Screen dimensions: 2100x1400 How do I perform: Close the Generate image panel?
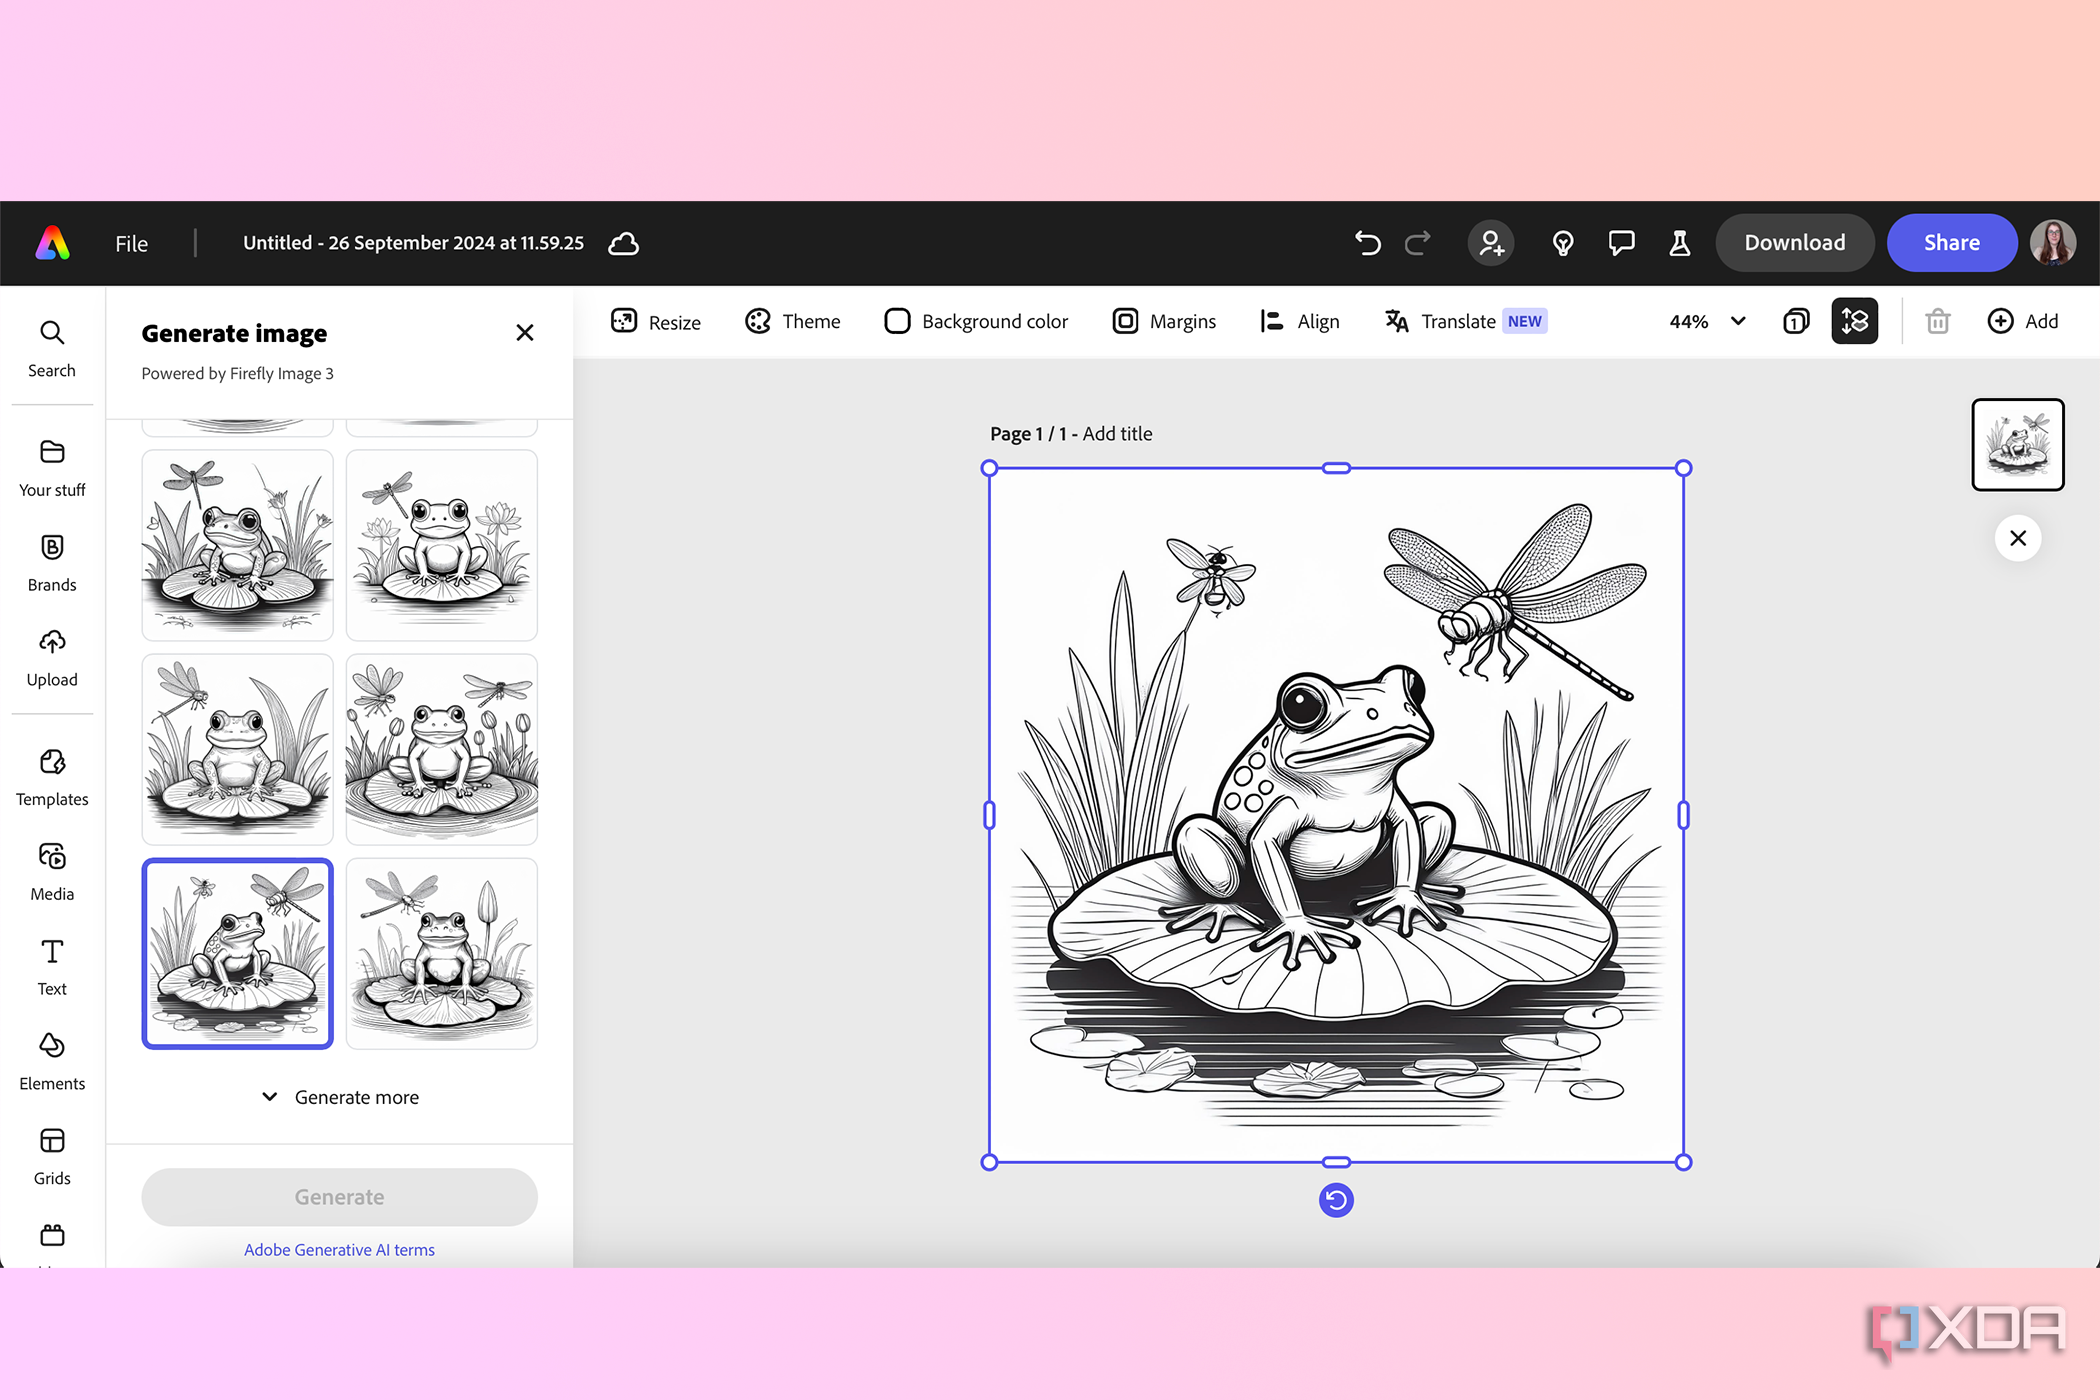pos(525,333)
